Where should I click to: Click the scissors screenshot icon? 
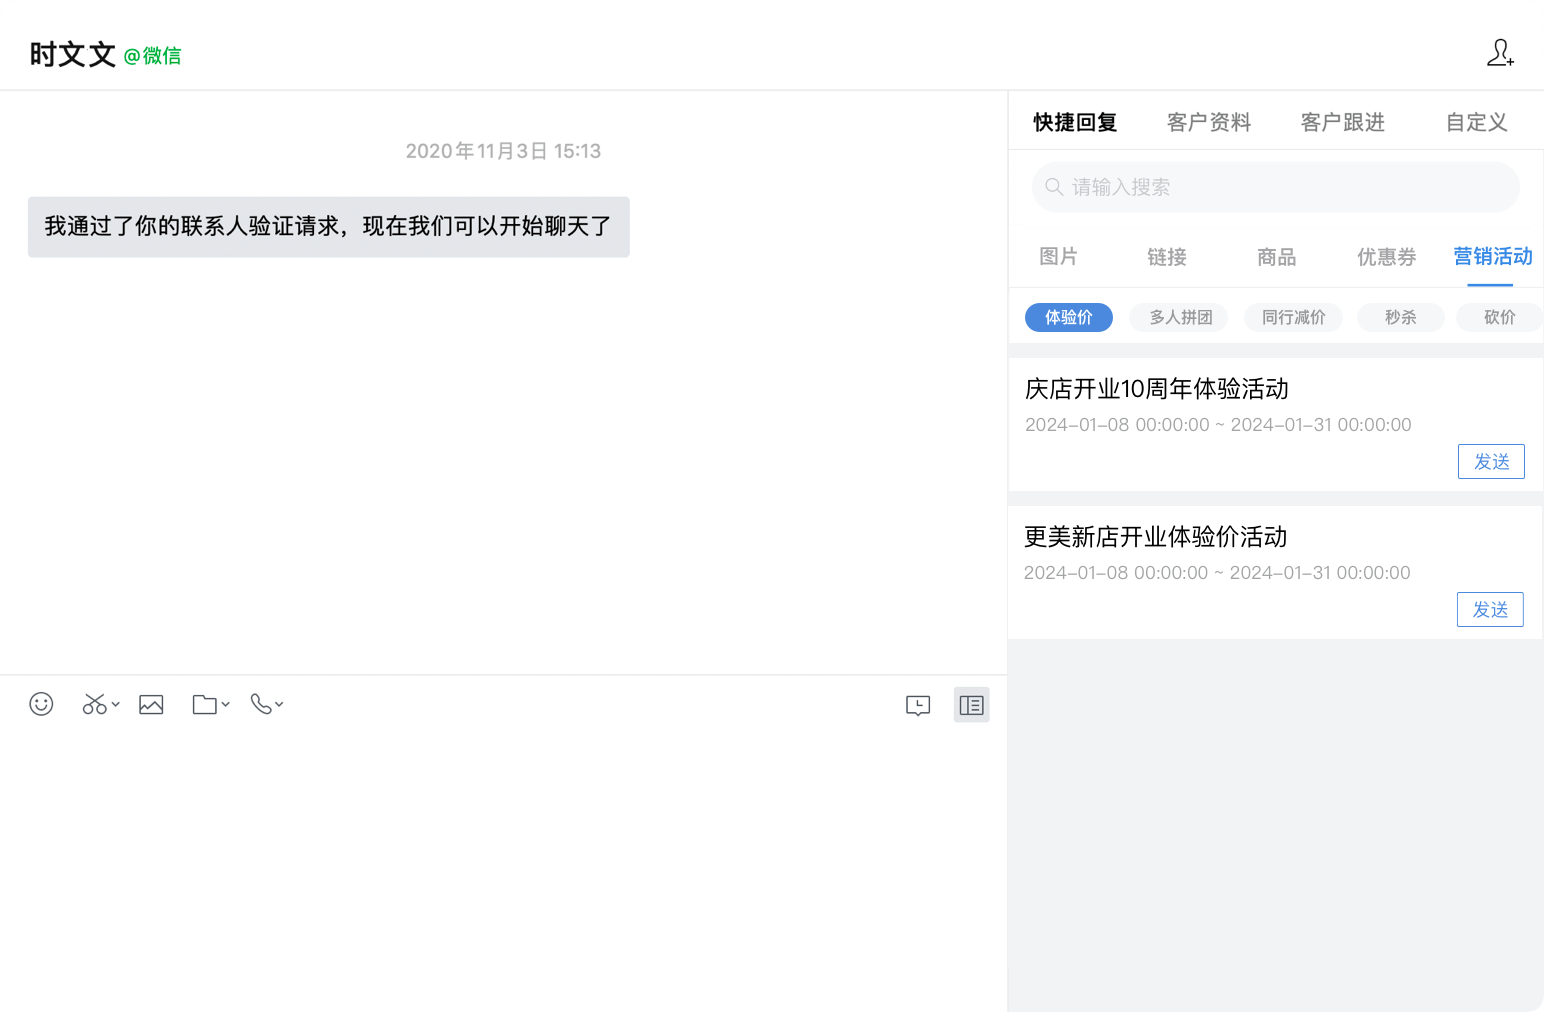point(94,704)
